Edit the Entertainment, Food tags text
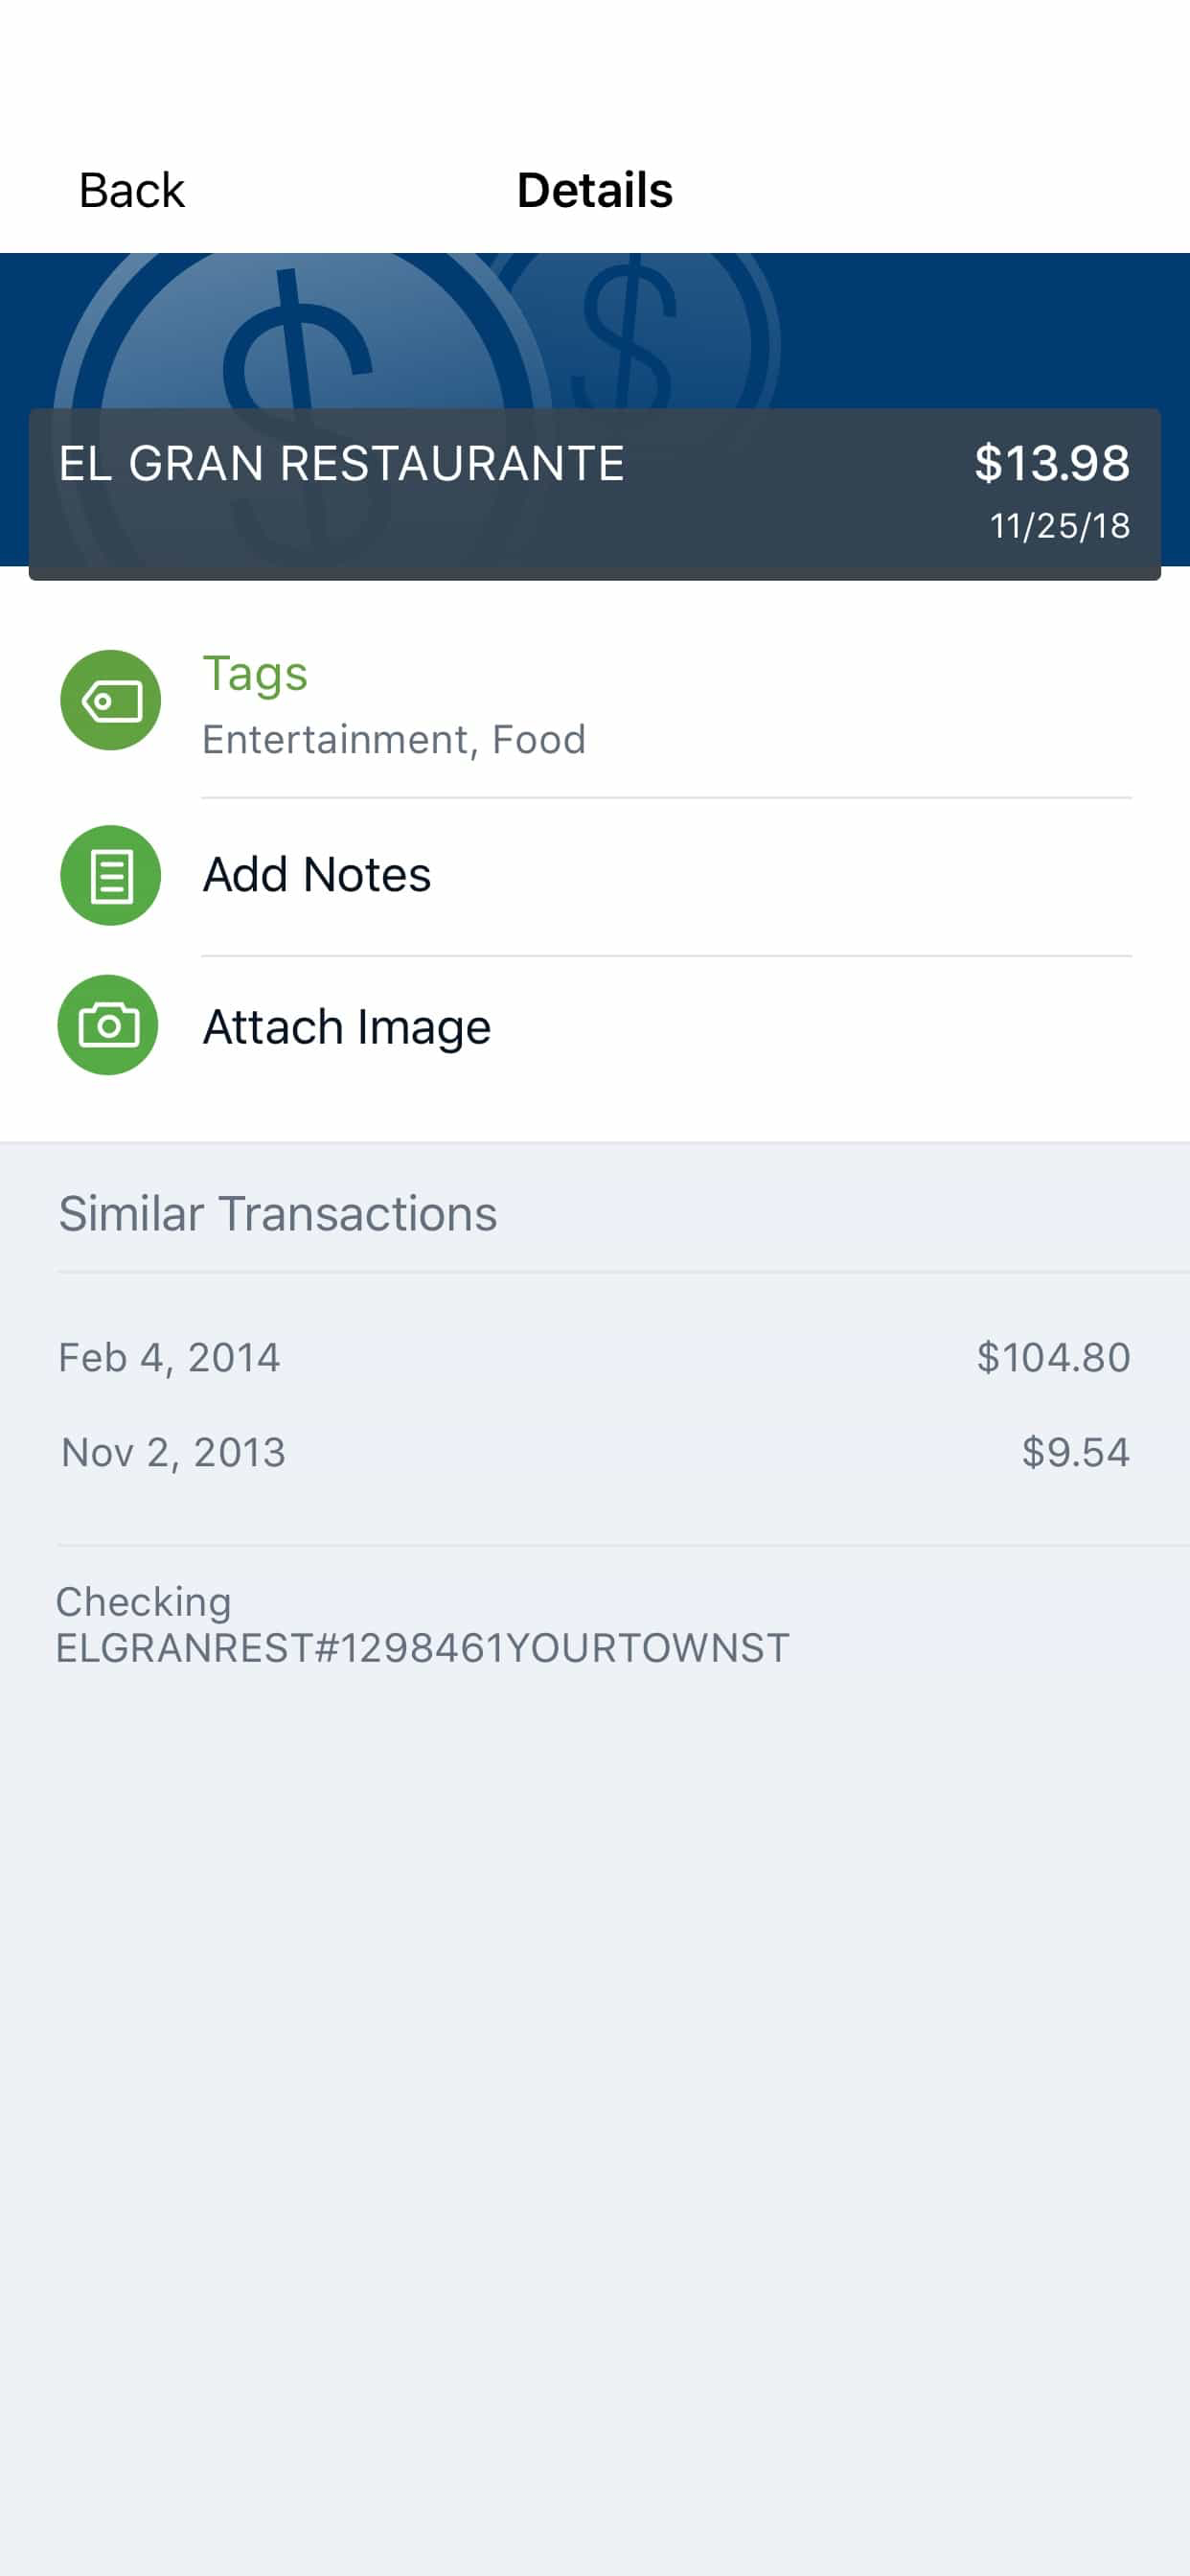 (394, 740)
